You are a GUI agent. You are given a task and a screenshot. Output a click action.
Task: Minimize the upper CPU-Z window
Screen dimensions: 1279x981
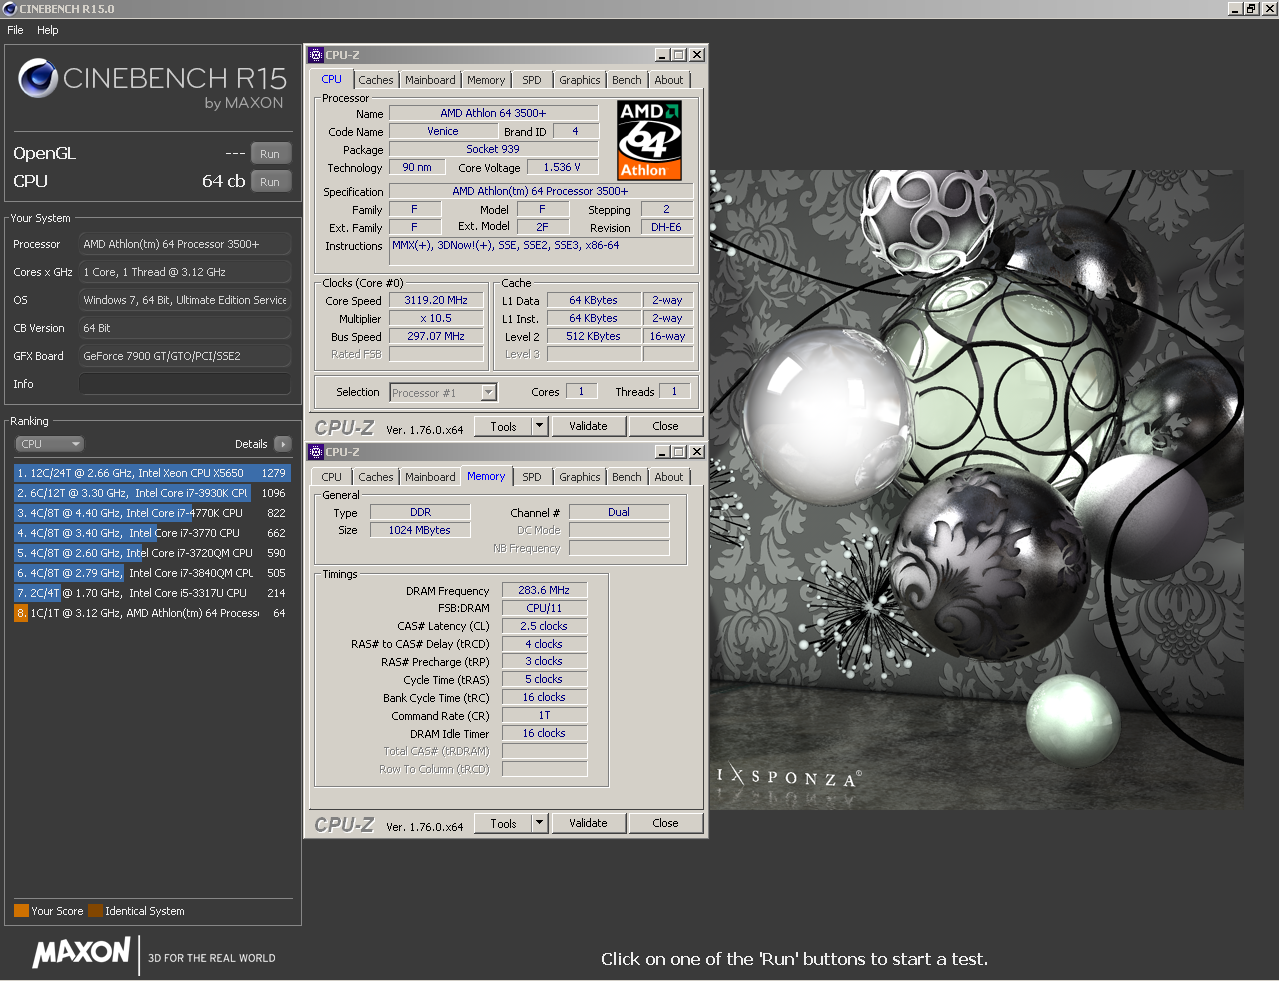tap(662, 55)
